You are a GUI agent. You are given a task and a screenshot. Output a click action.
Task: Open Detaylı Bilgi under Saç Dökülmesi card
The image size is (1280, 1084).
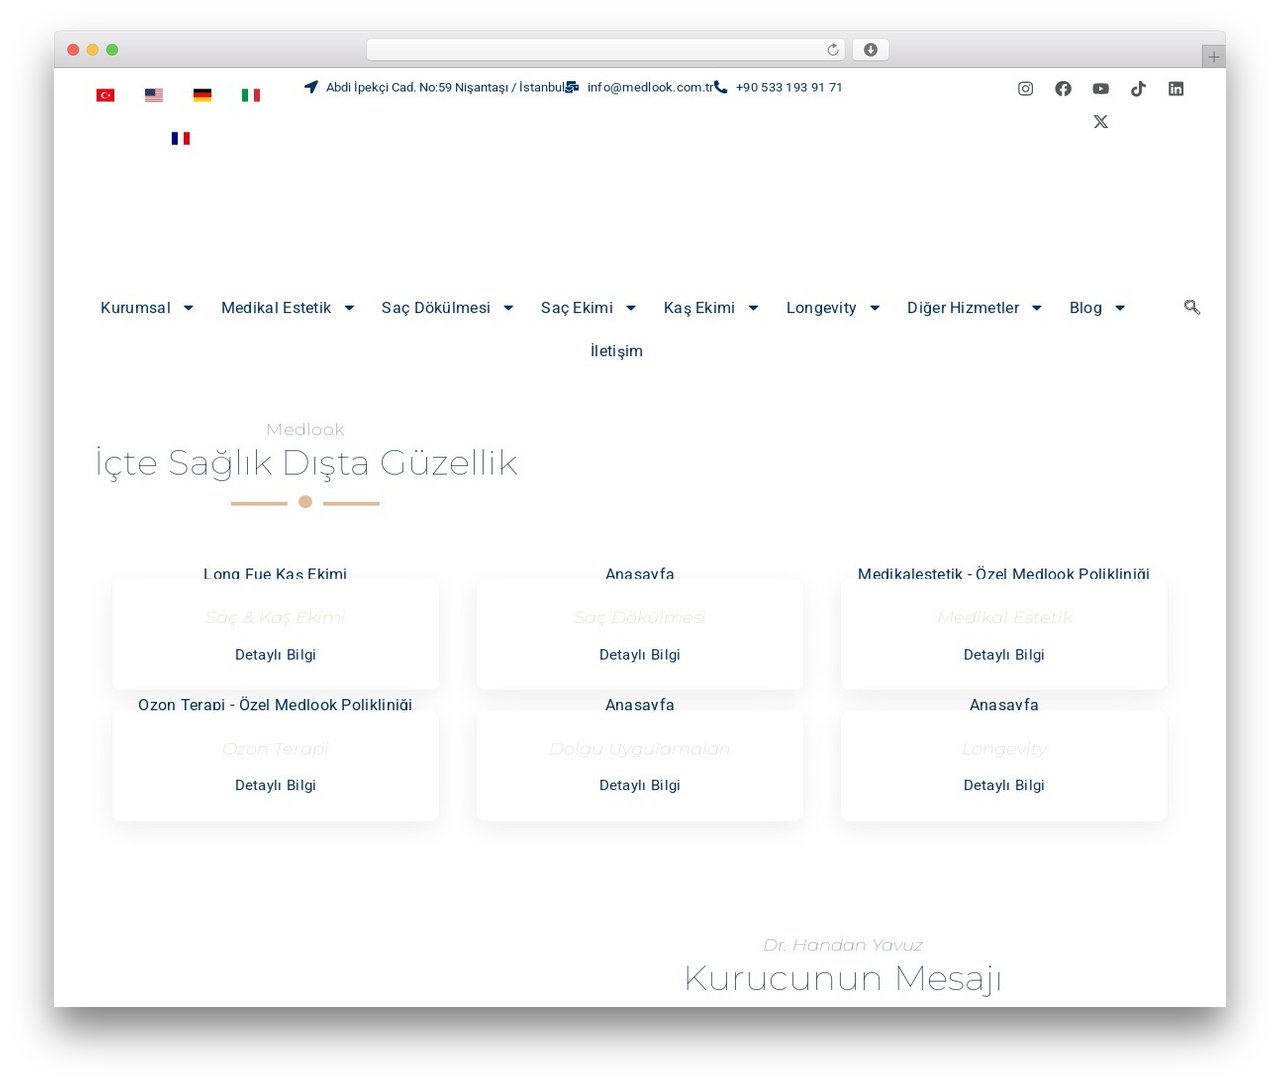[639, 655]
